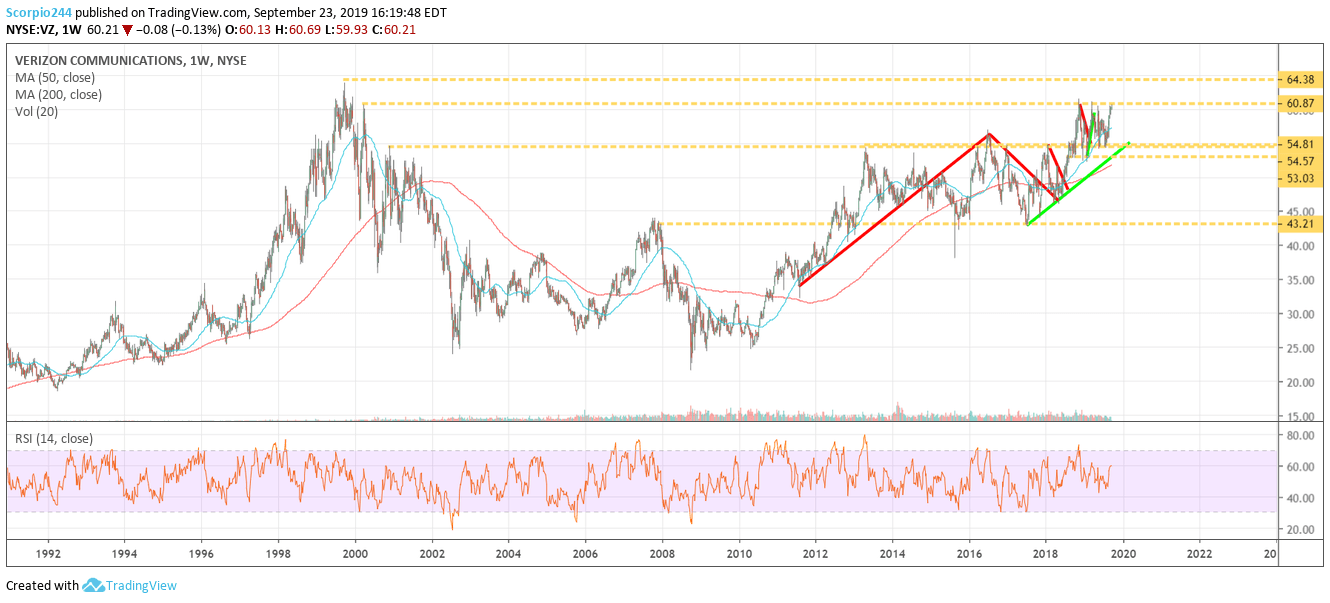
Task: Click the 2022 year on time axis
Action: pos(1199,553)
